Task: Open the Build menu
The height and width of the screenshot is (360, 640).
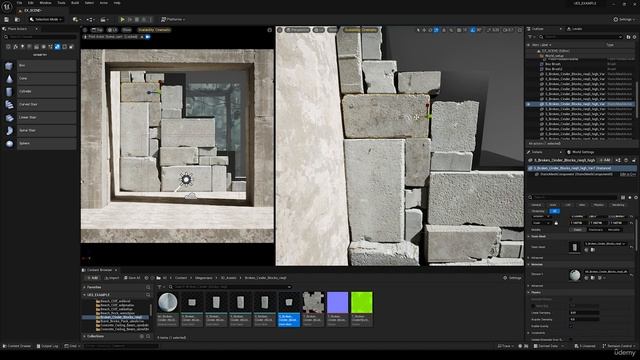Action: (x=75, y=3)
